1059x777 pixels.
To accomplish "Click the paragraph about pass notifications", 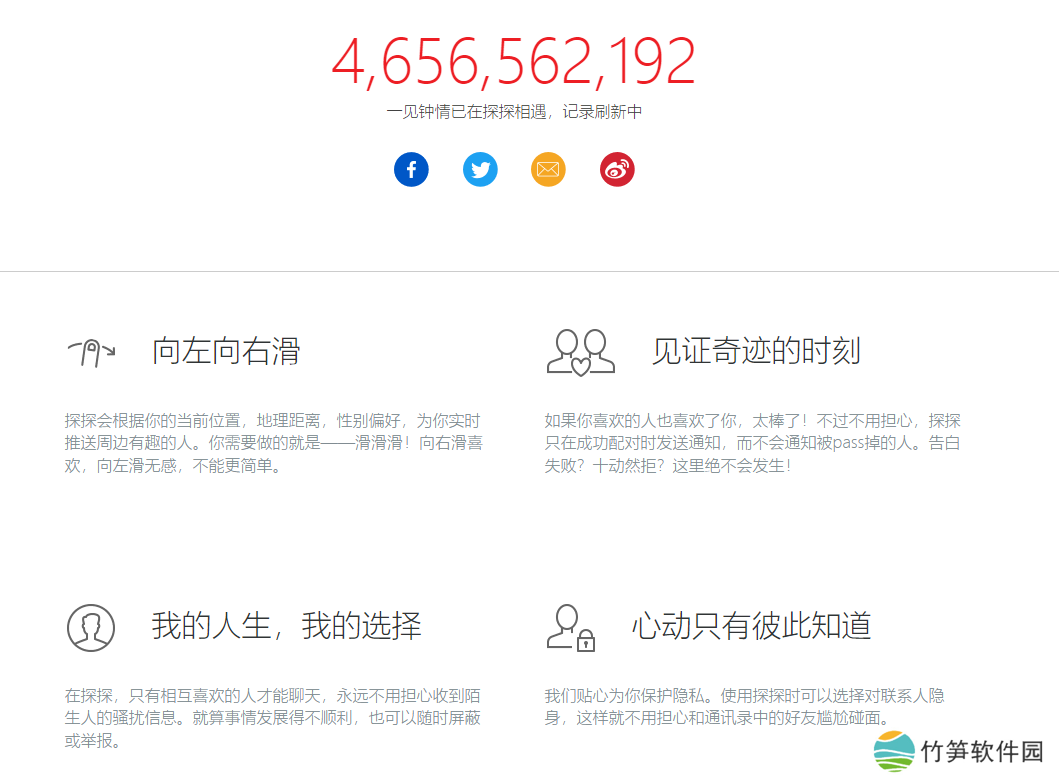I will 752,443.
